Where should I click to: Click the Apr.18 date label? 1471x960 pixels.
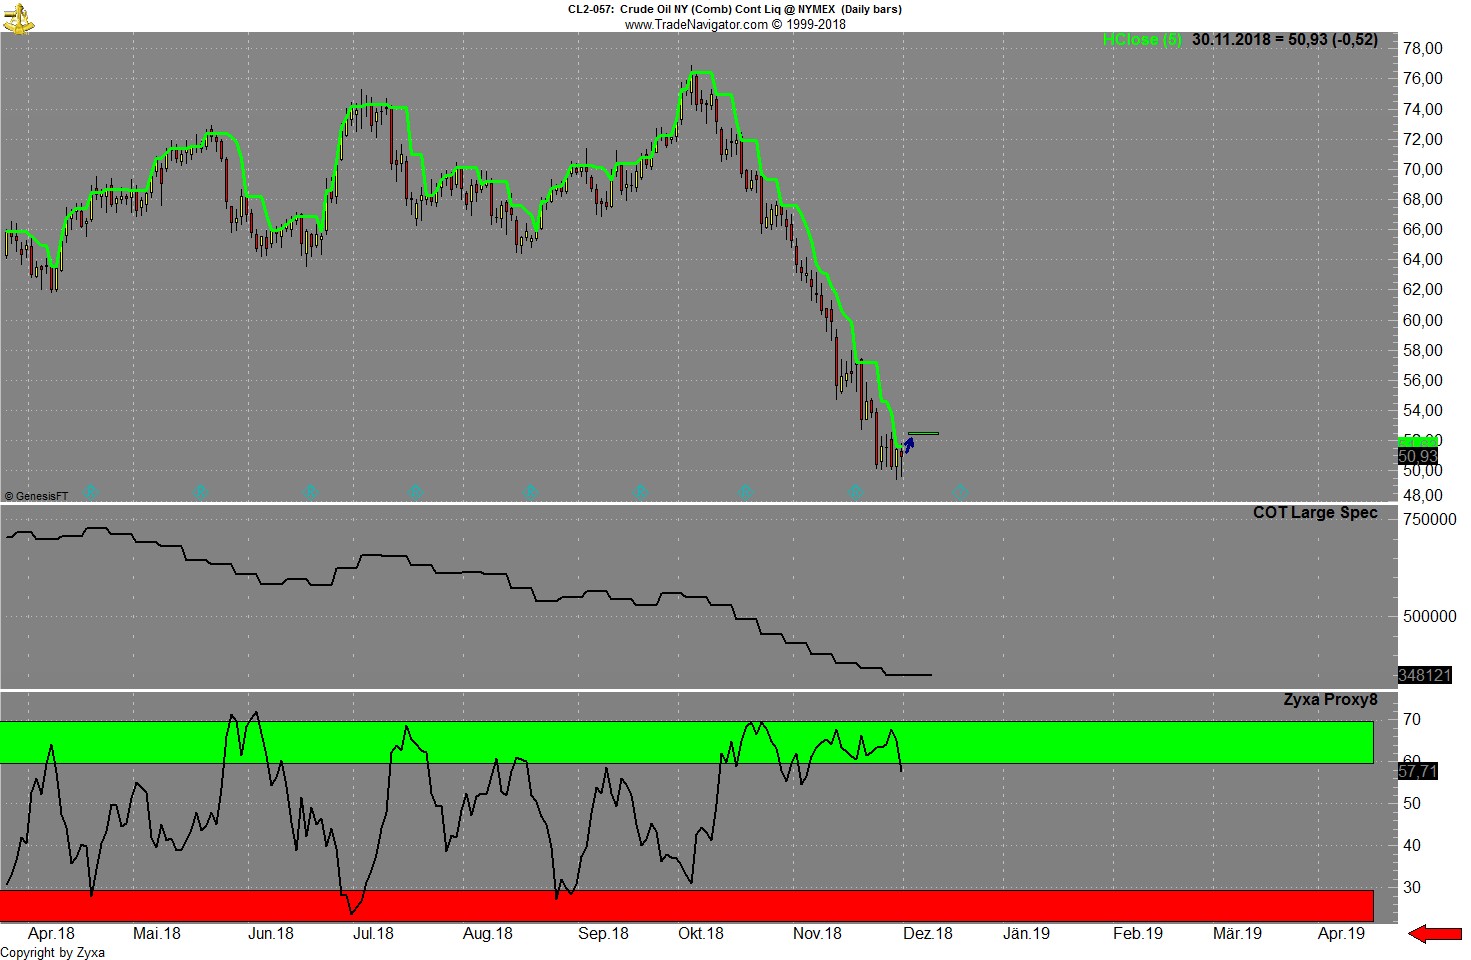pyautogui.click(x=52, y=934)
